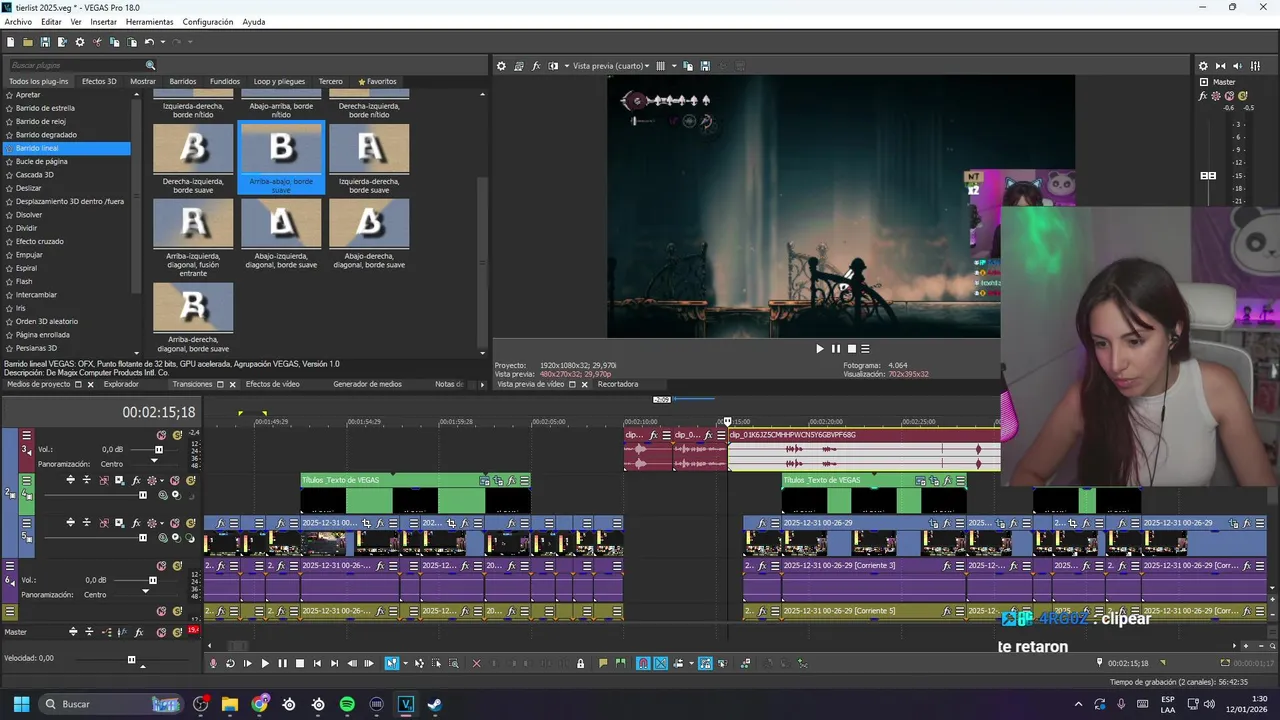Choose Derecha-izquierda, borde suave preset thumbnail
1280x720 pixels.
(x=193, y=148)
